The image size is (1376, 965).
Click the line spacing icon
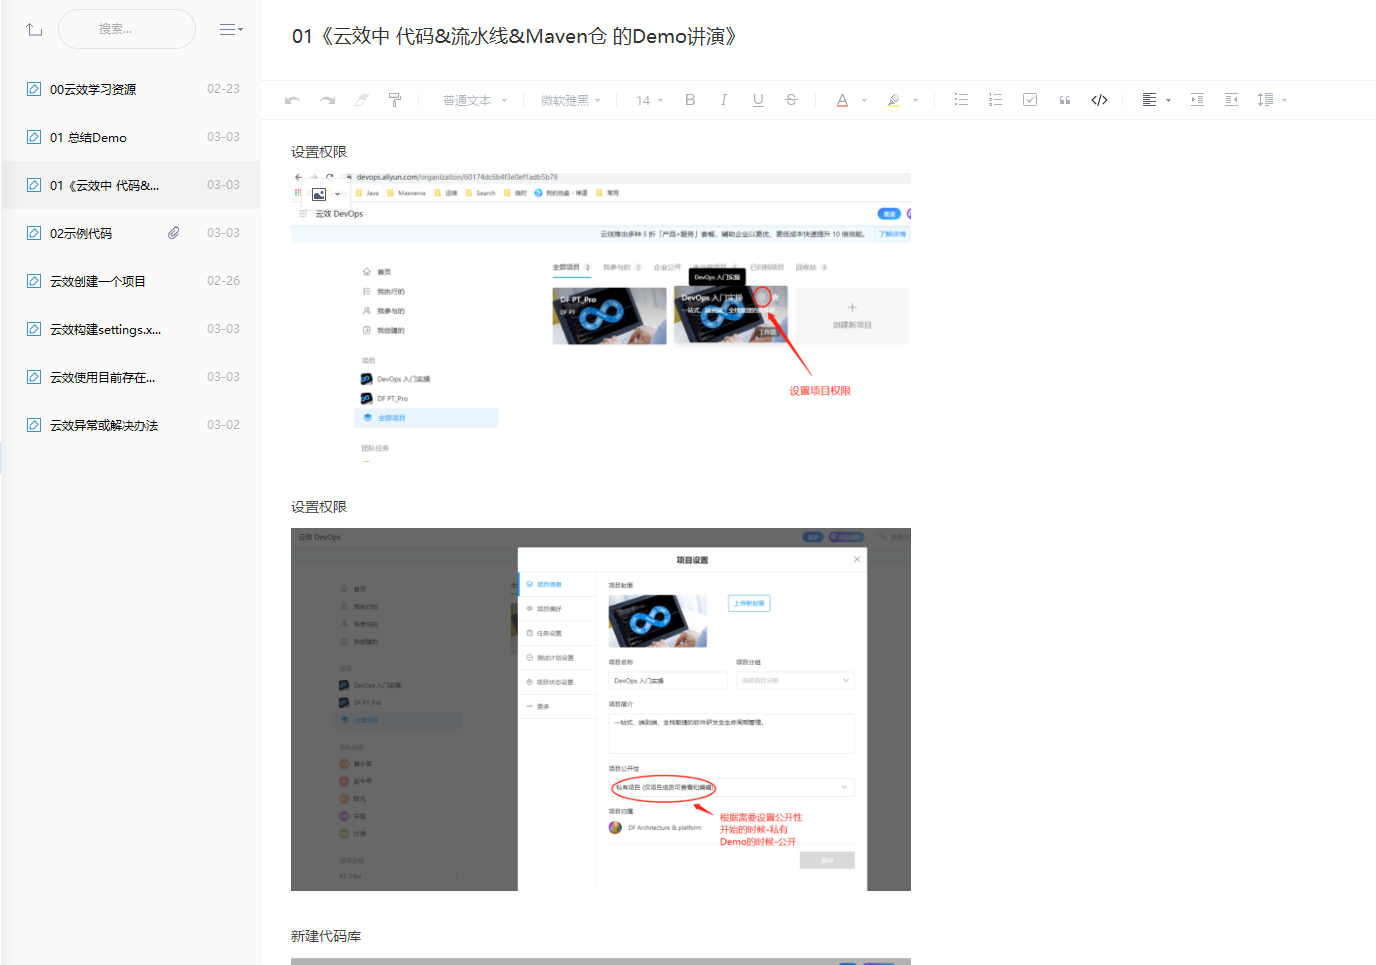[x=1266, y=100]
